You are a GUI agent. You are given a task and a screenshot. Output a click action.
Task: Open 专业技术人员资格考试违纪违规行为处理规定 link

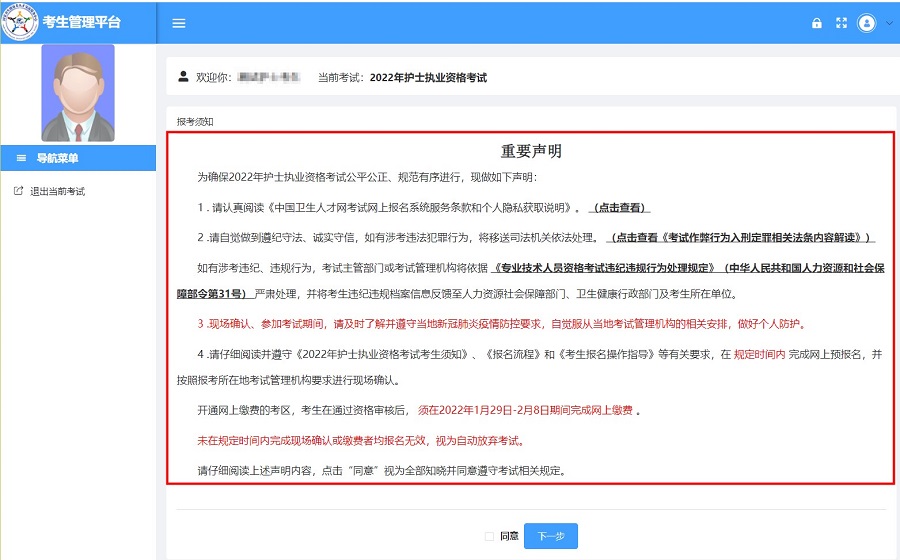[604, 268]
